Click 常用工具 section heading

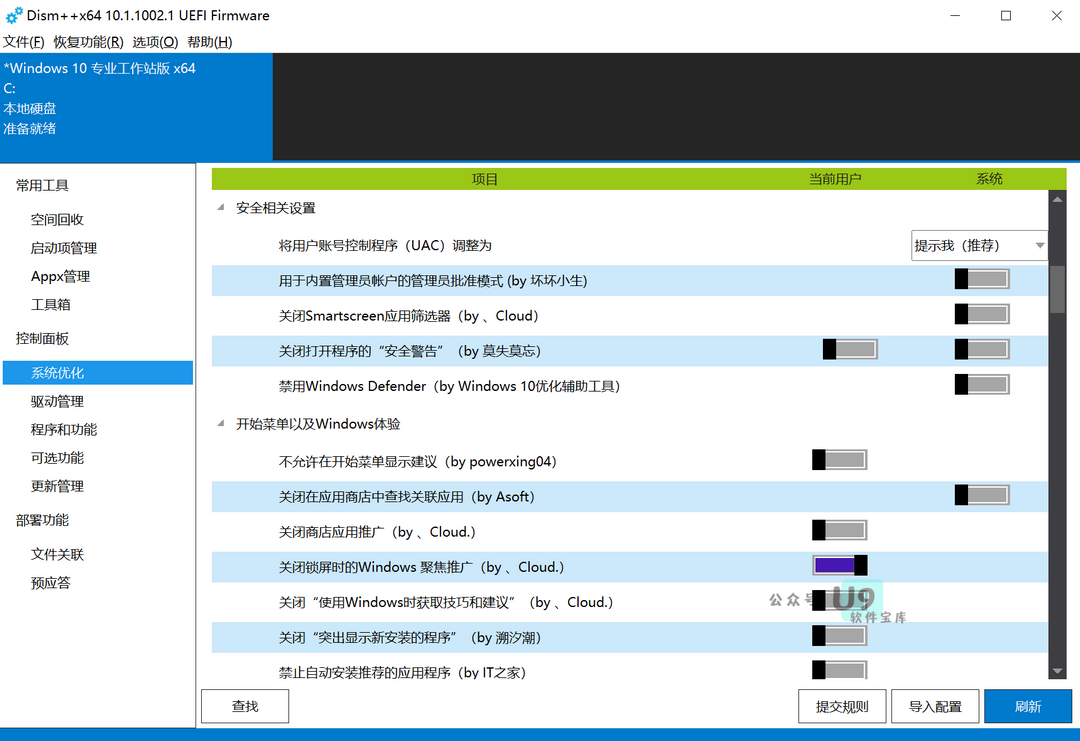click(42, 185)
